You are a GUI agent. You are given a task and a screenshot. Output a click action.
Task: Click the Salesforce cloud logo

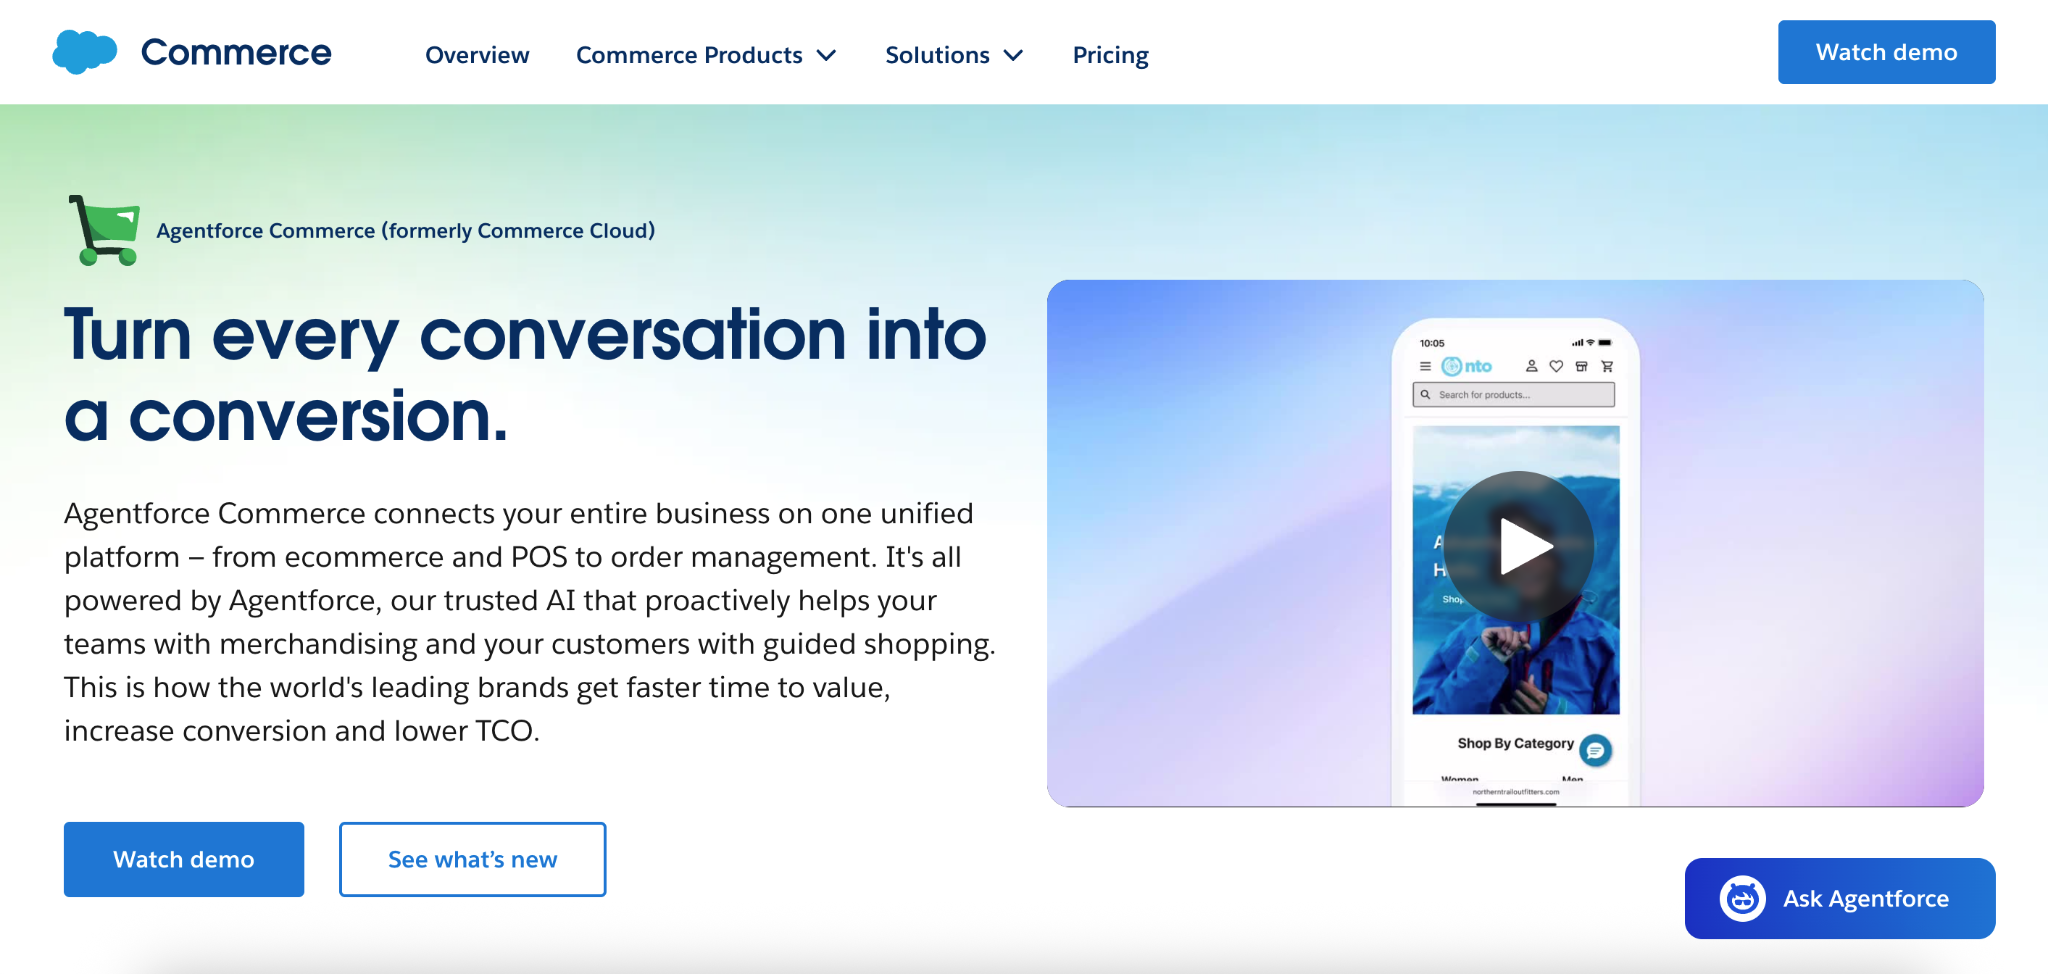click(x=84, y=52)
